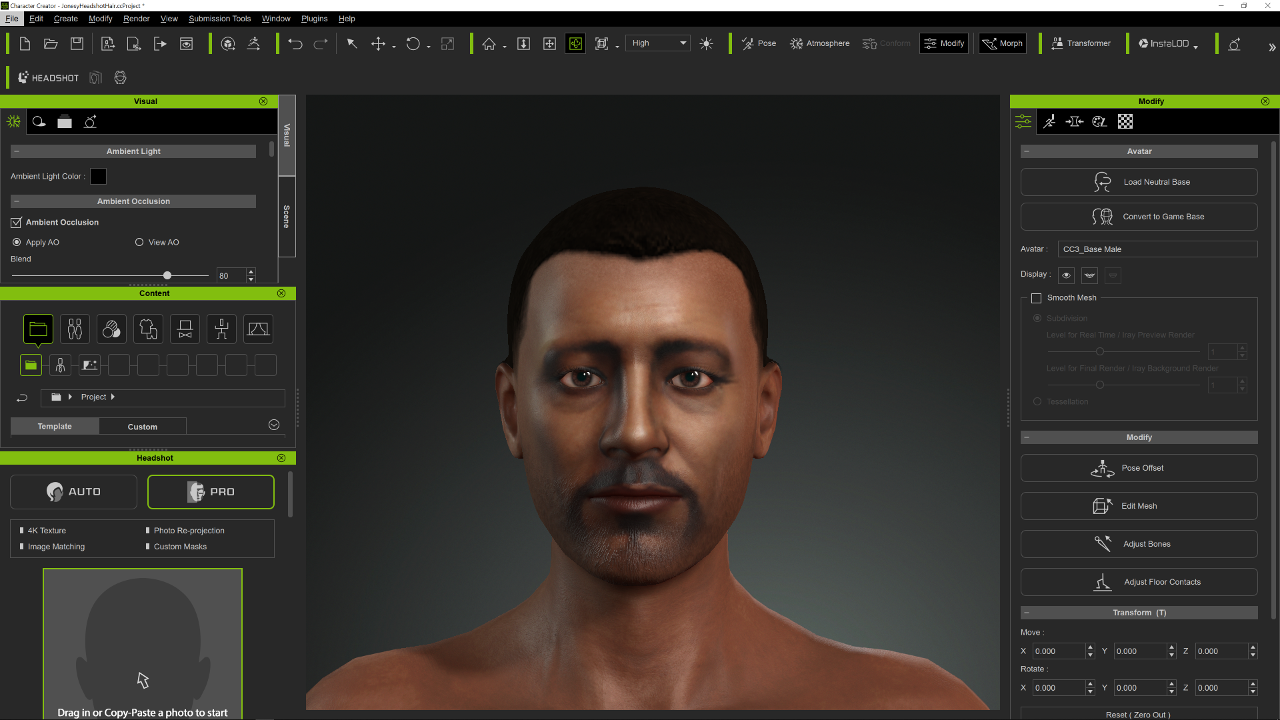Toggle the Morph mode button in toolbar

tap(1002, 43)
